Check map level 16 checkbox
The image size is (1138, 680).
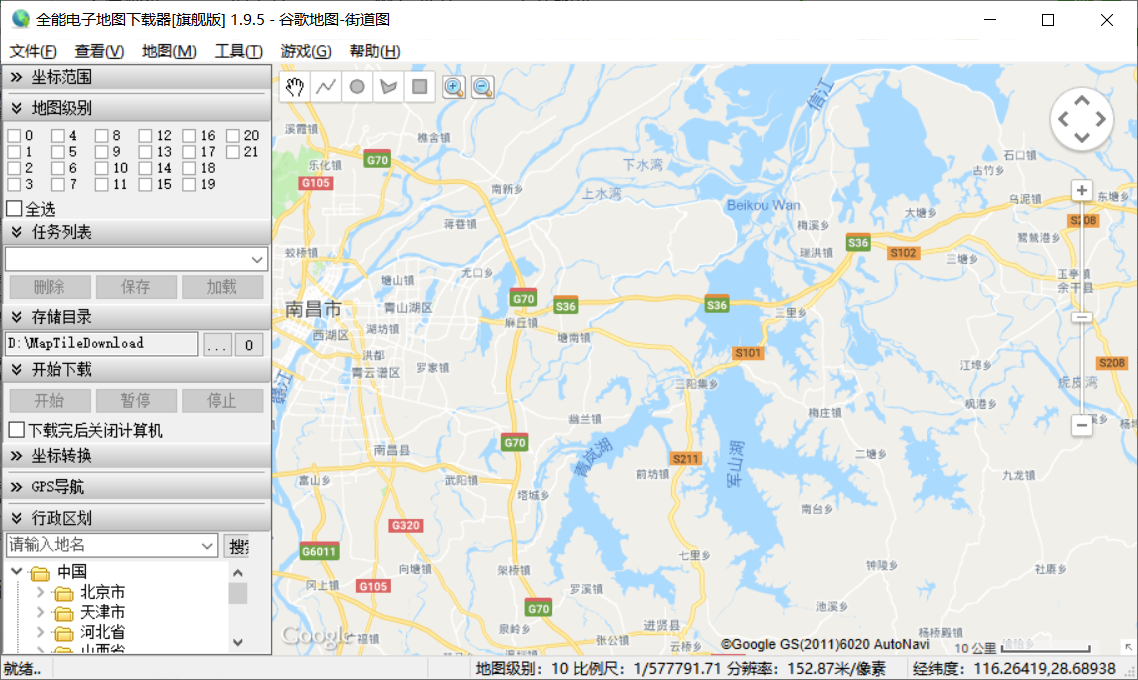(189, 136)
